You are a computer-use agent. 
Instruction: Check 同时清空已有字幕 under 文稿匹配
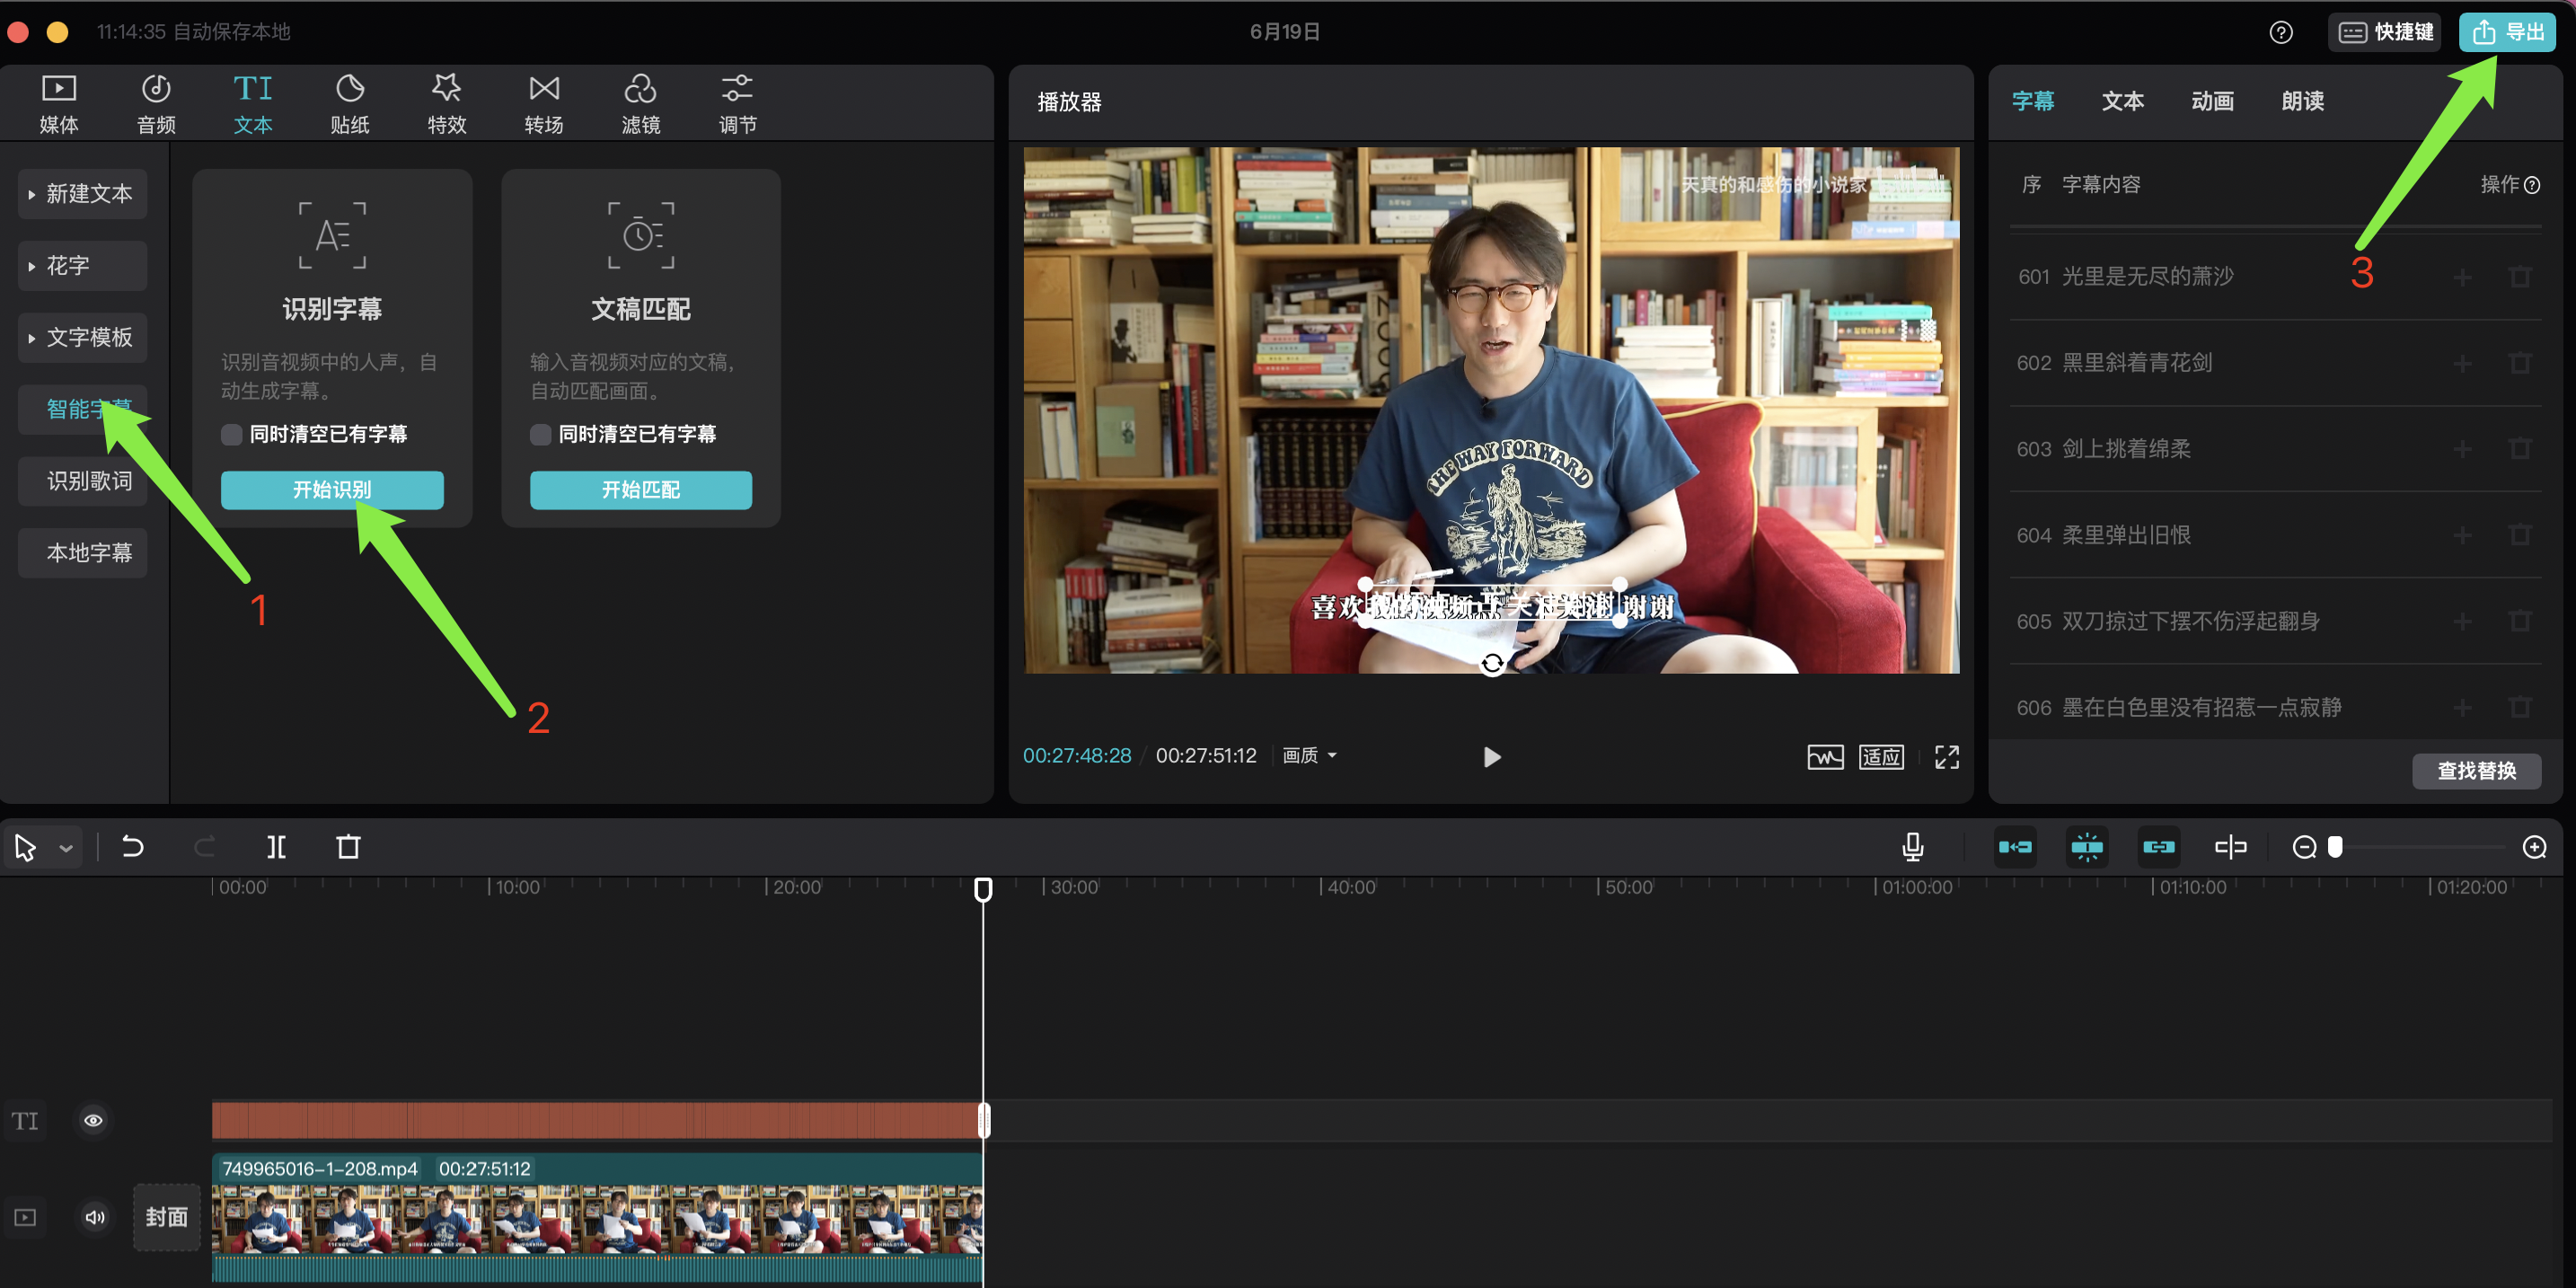[x=540, y=434]
